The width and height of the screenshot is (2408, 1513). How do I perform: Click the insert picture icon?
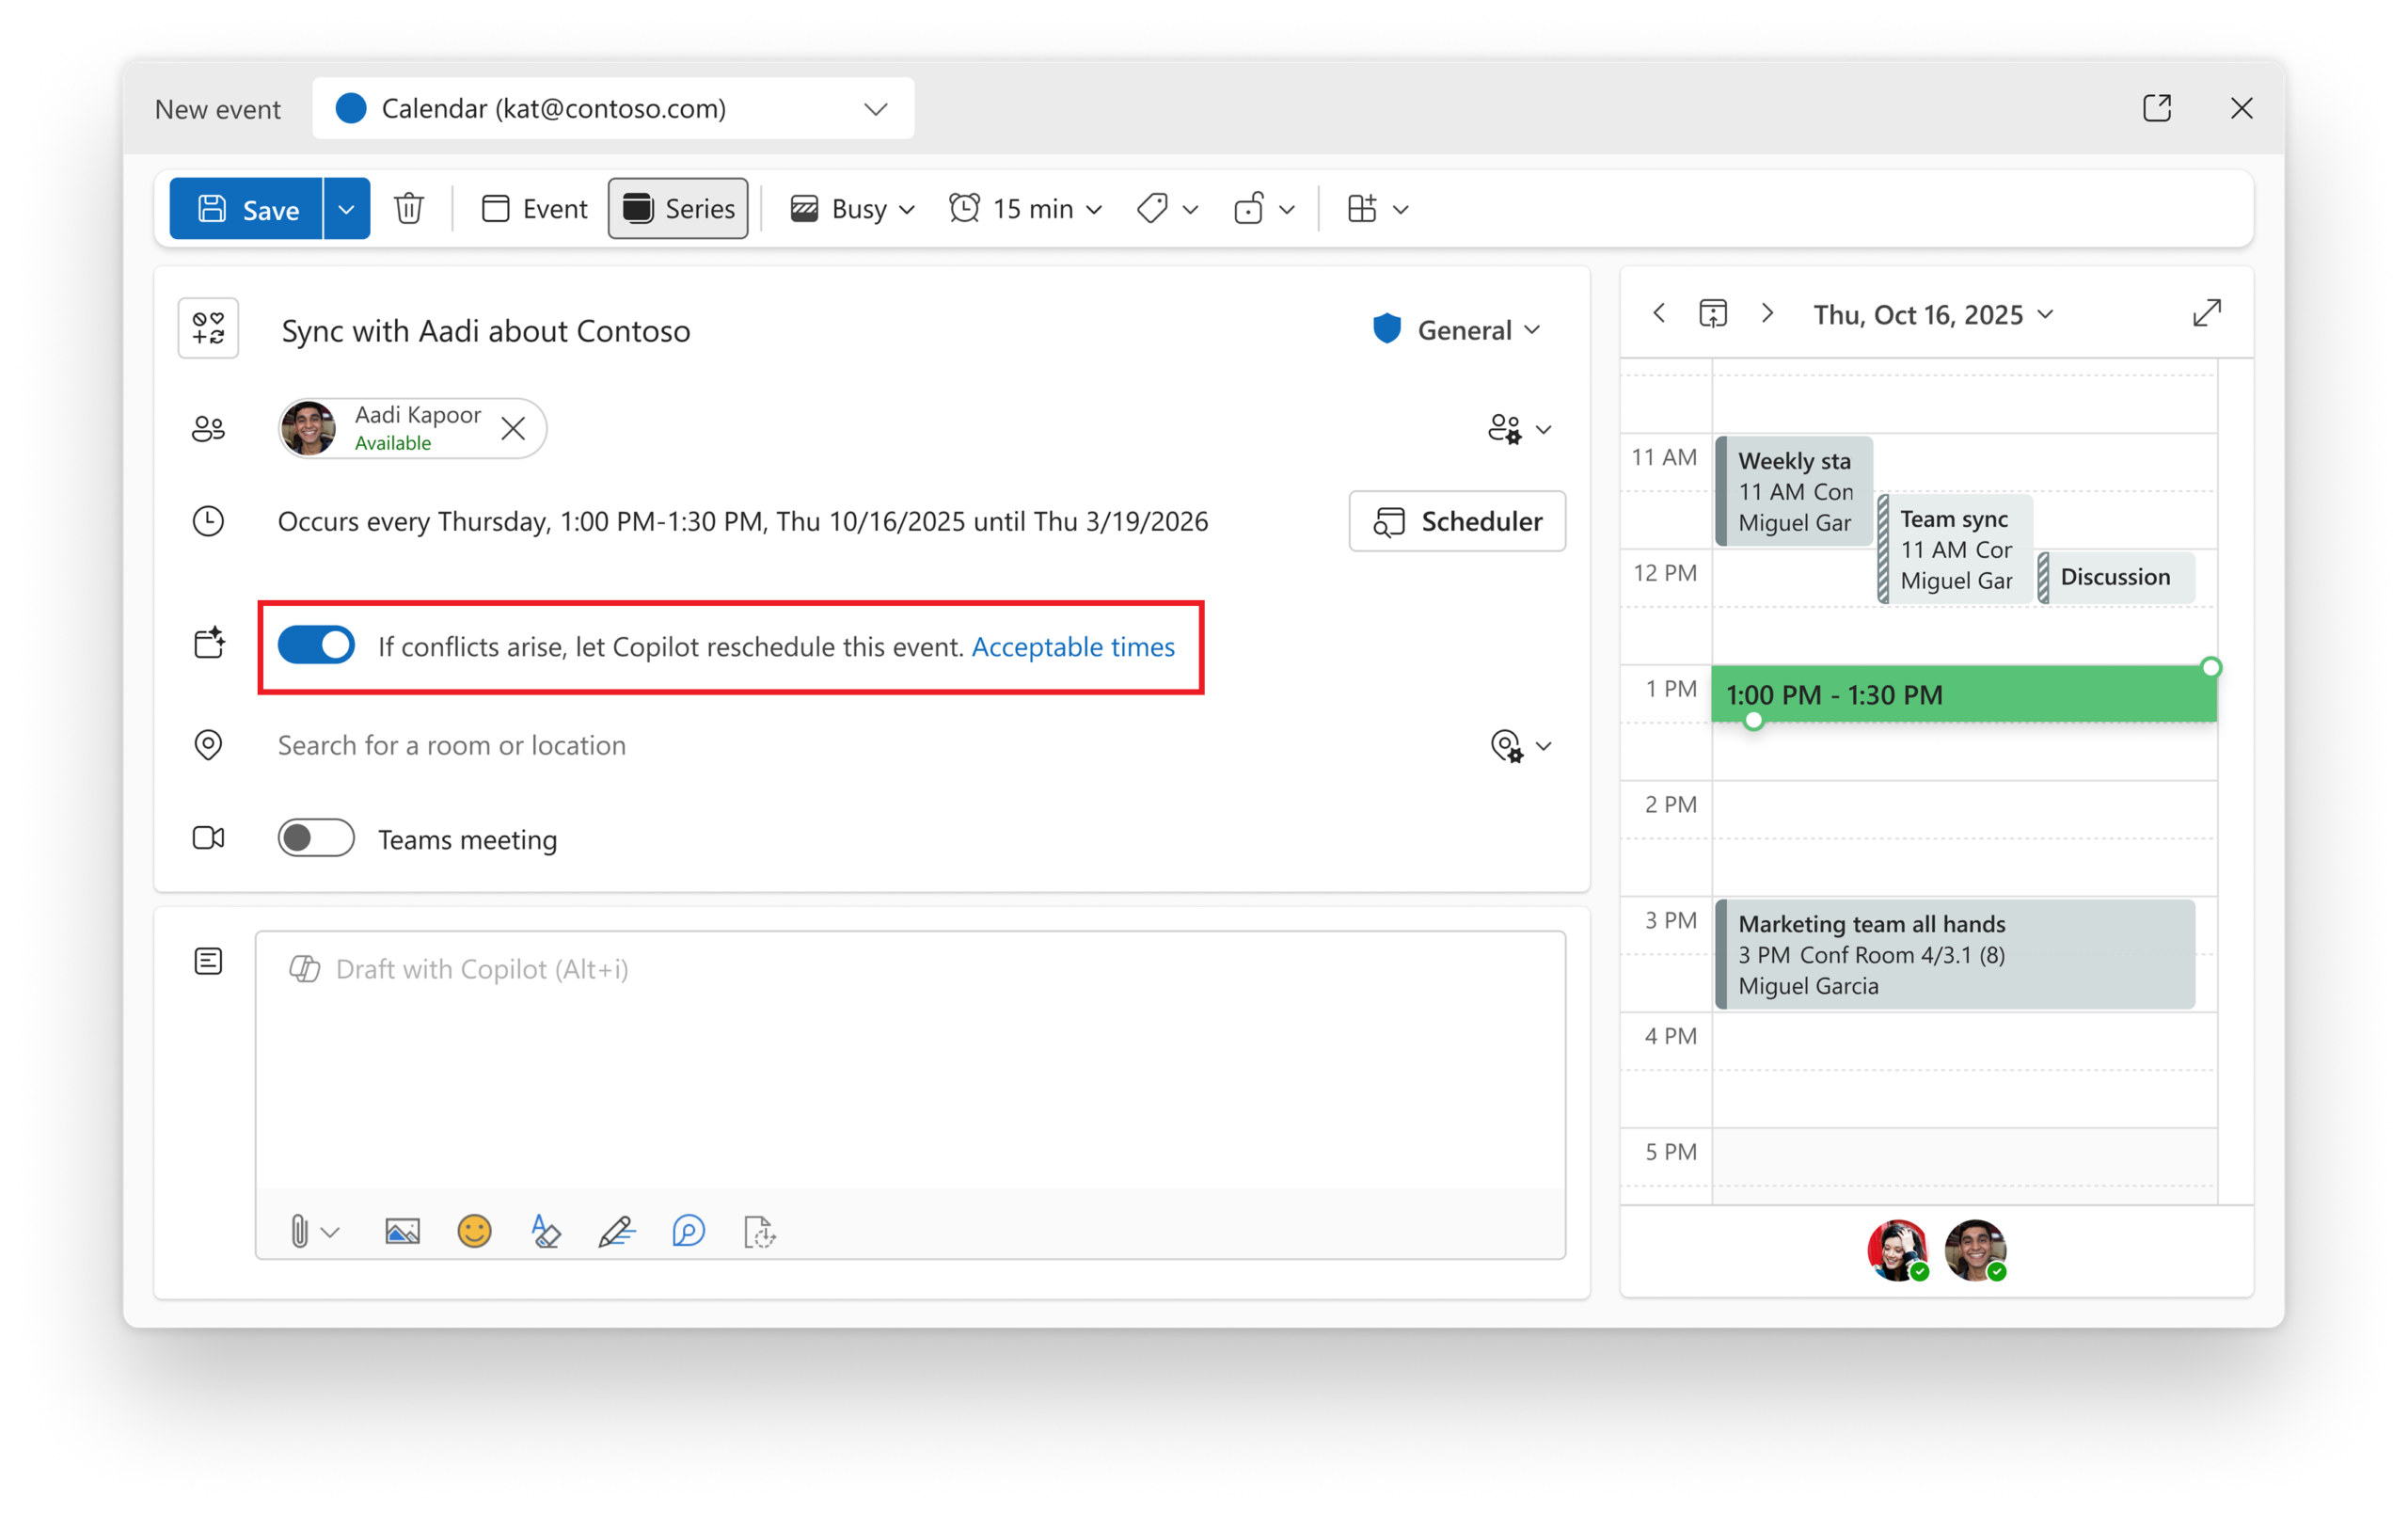click(402, 1231)
